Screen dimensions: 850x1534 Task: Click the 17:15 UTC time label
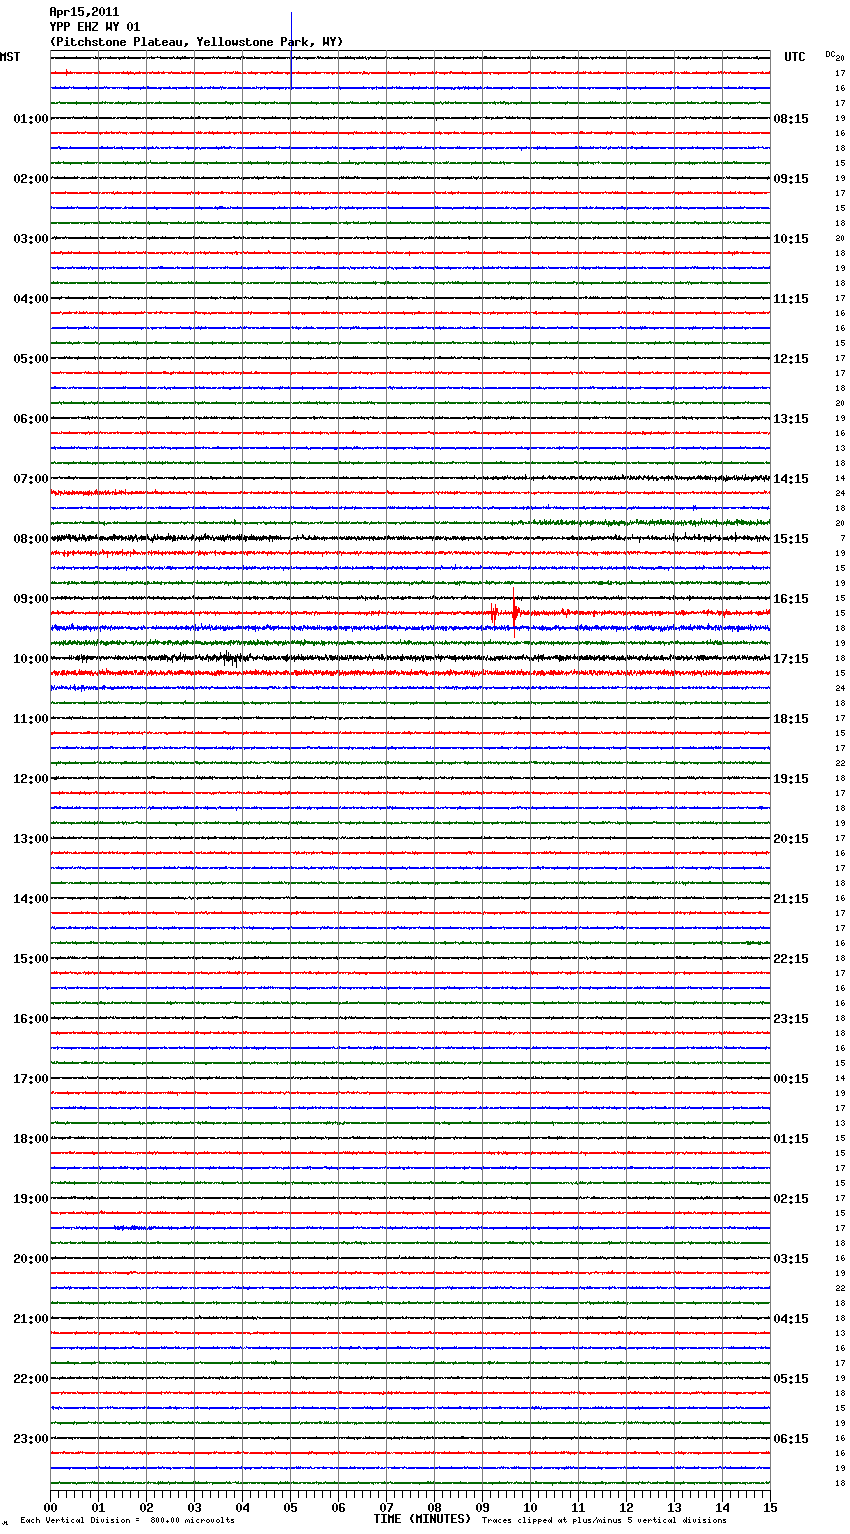tap(791, 659)
